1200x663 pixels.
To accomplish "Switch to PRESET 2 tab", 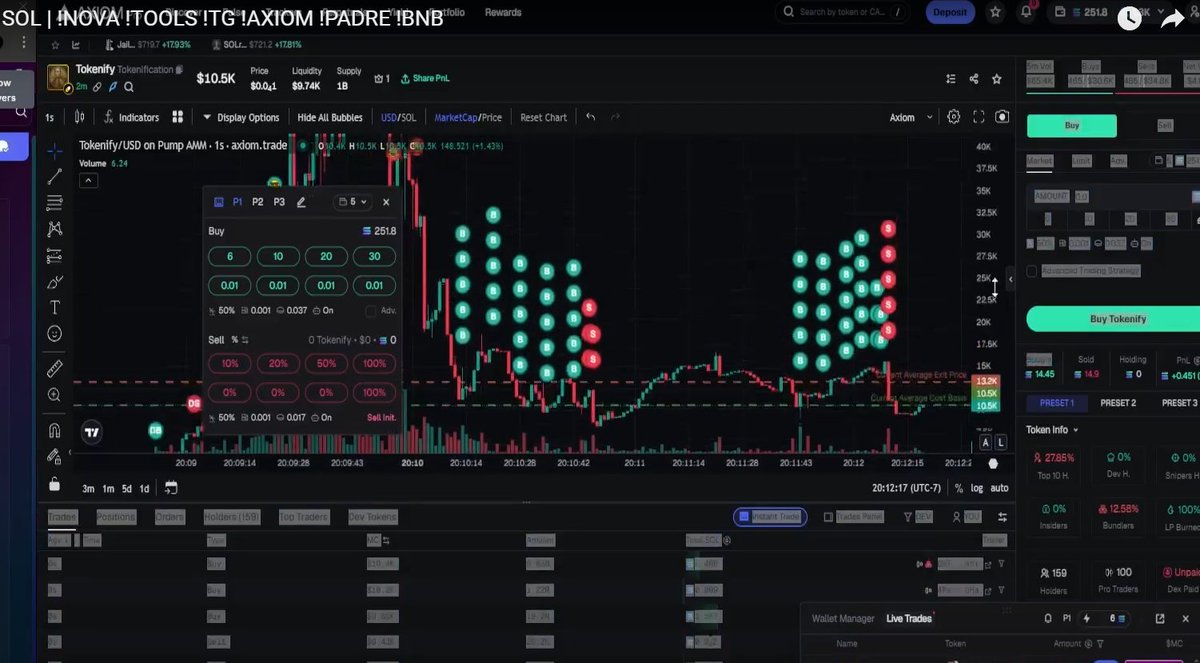I will click(x=1118, y=403).
